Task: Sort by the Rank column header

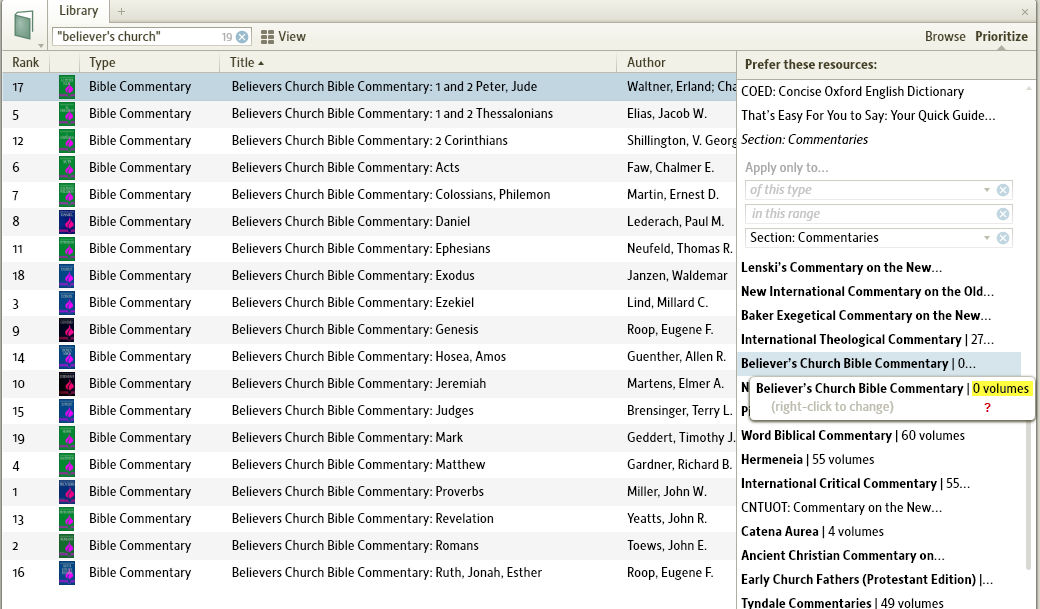Action: [25, 62]
